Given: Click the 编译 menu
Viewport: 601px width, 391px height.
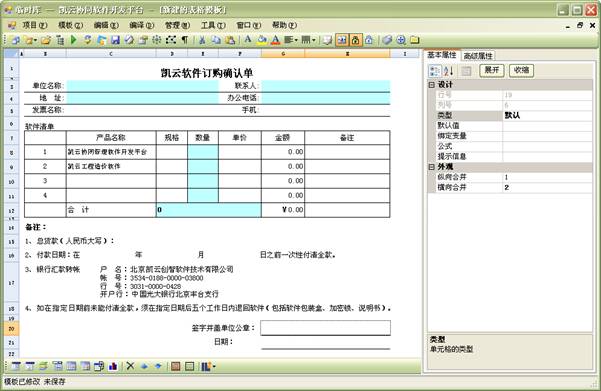Looking at the screenshot, I should 141,25.
